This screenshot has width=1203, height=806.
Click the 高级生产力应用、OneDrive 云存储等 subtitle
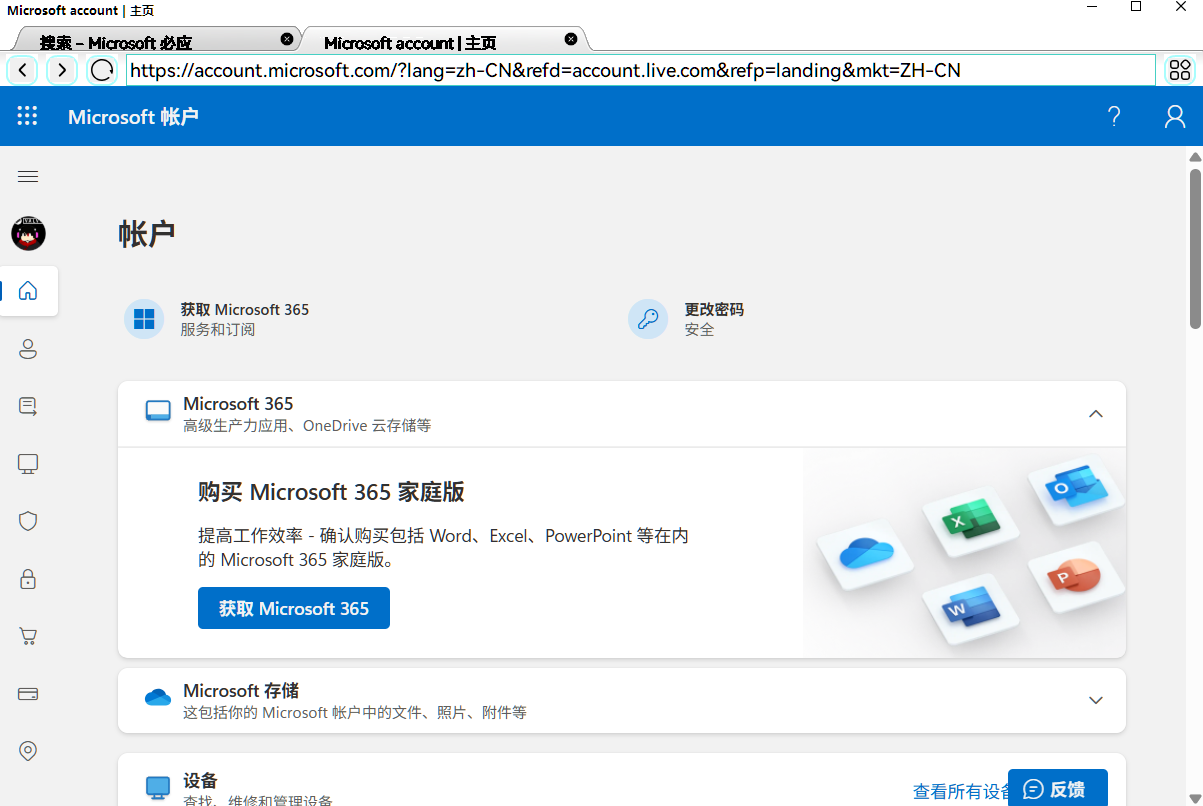pyautogui.click(x=307, y=426)
